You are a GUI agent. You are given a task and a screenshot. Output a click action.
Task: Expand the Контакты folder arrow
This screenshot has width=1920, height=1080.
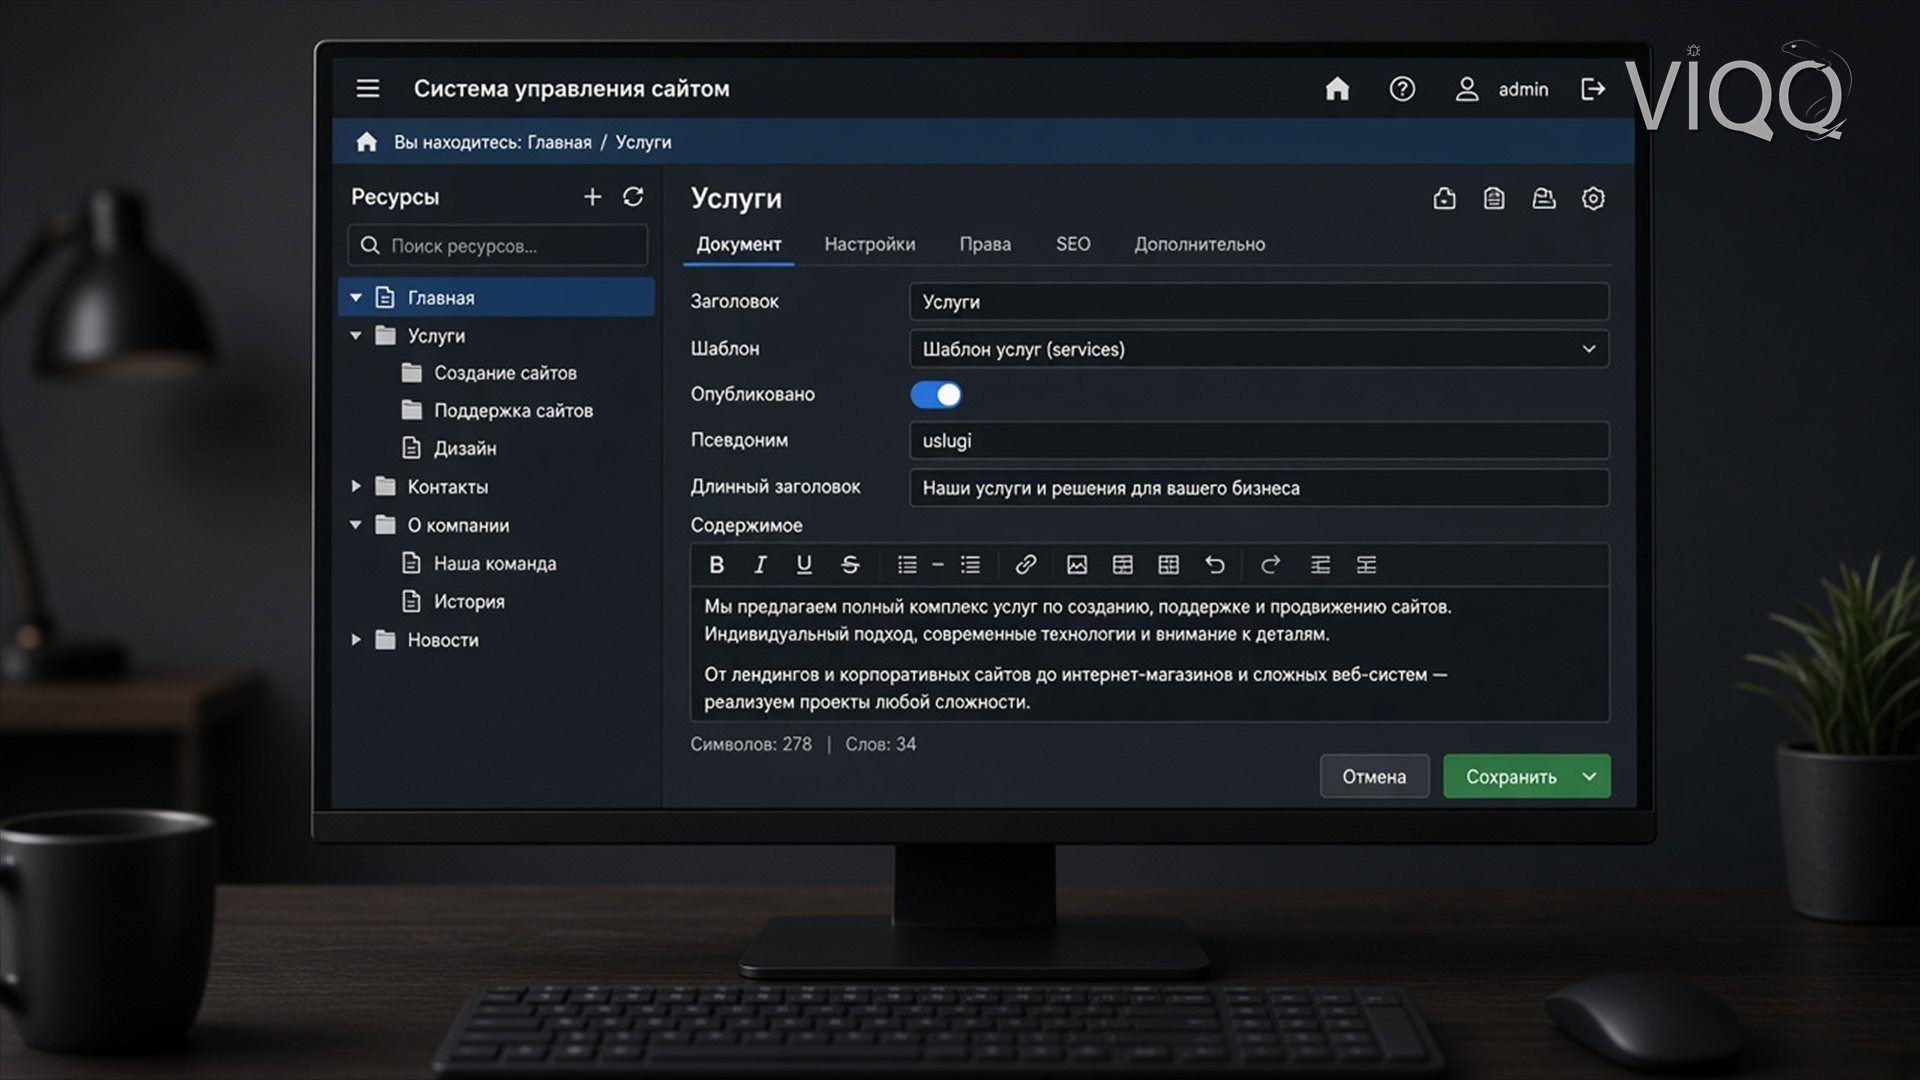tap(356, 486)
